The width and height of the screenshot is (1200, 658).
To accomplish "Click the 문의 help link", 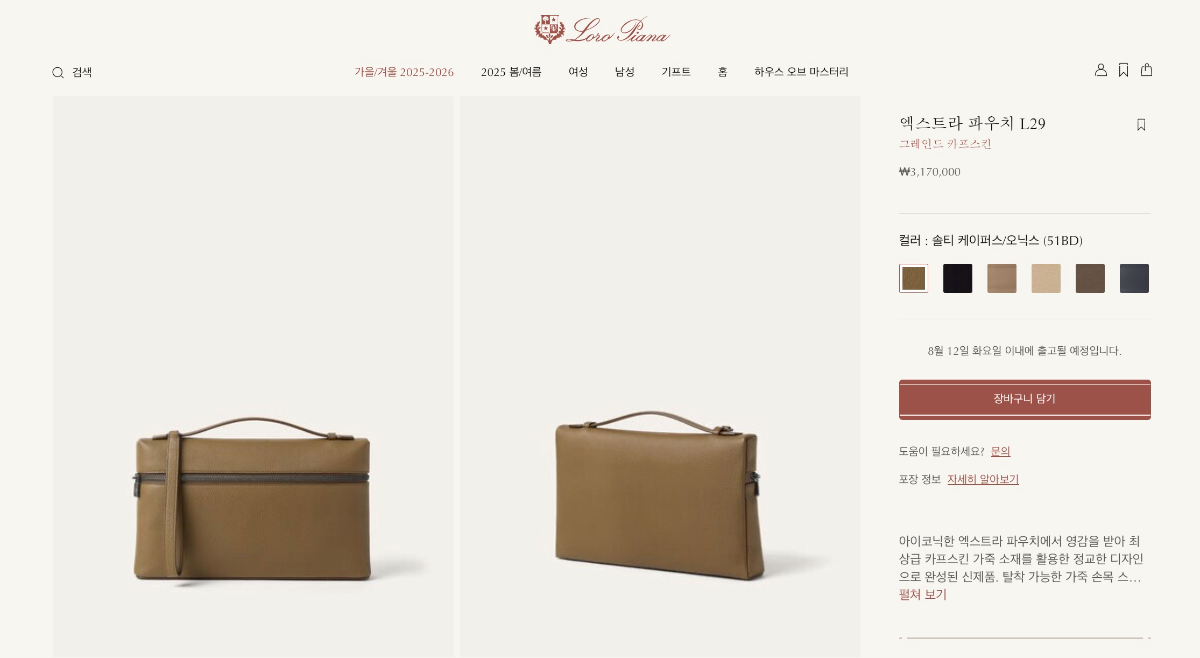I will (1001, 452).
